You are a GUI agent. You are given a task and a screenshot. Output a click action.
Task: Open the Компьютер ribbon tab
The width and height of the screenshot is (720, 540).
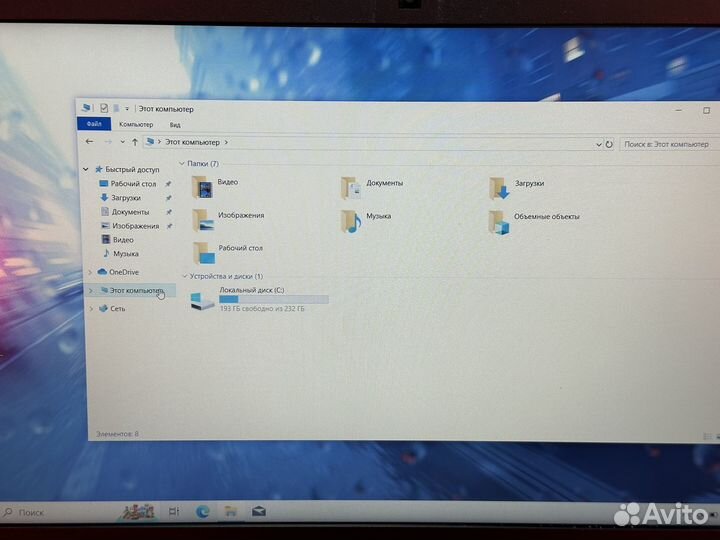[136, 124]
